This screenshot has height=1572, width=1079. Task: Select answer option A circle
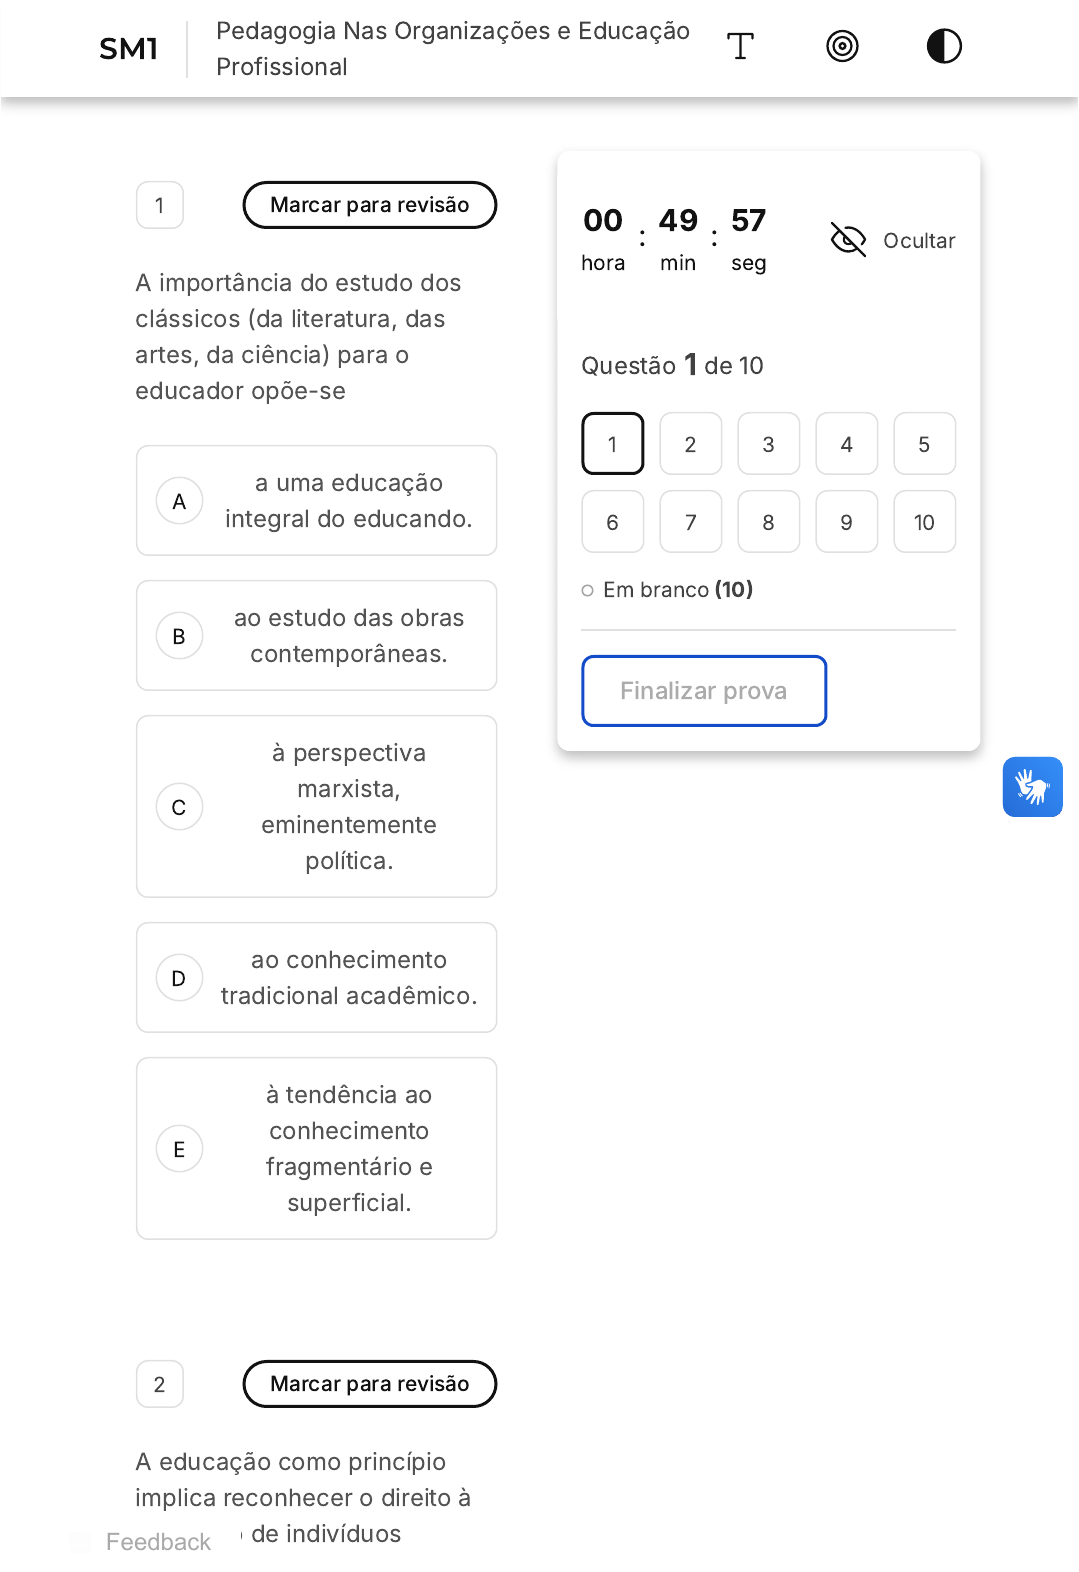179,501
